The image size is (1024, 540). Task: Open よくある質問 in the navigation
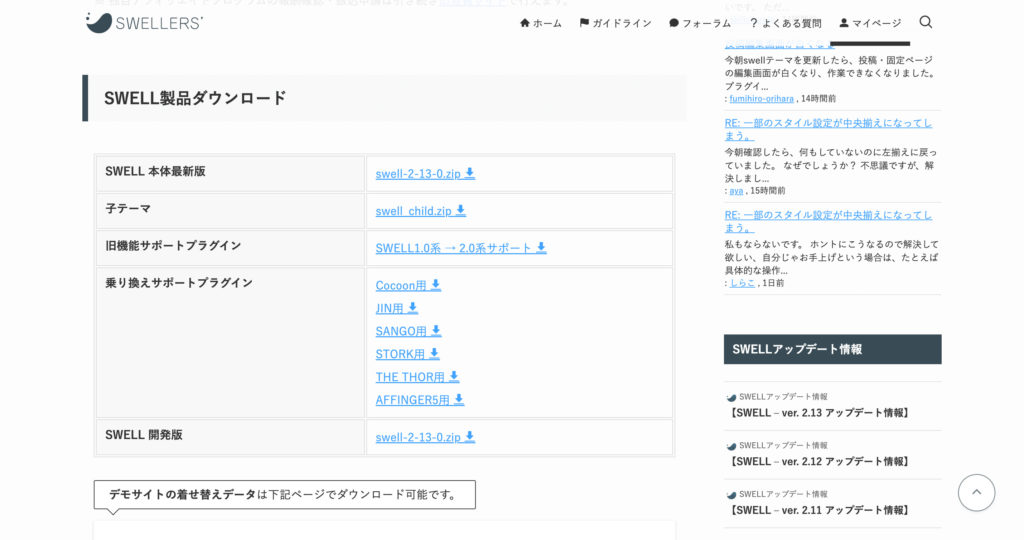click(x=785, y=23)
